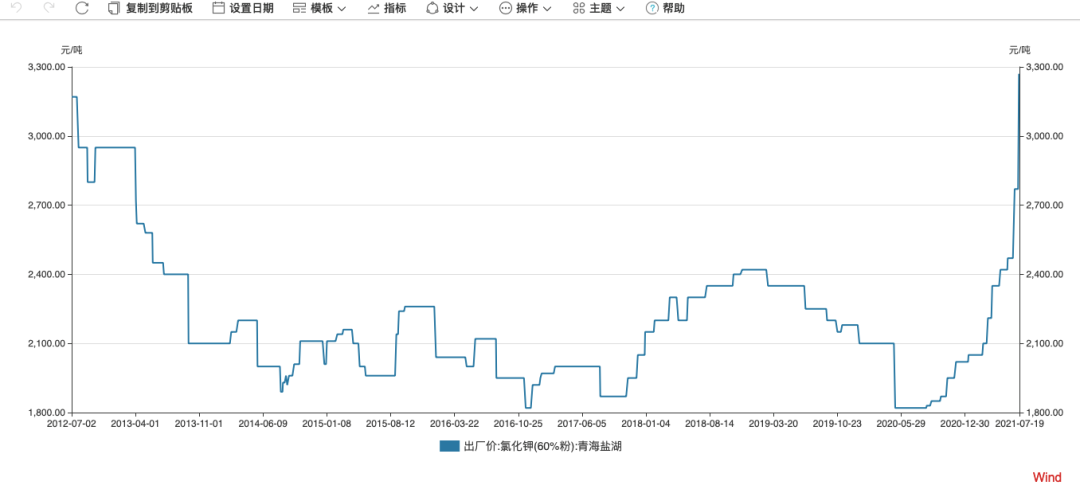Click the calendar icon beside 设置日期
Screen dimensions: 1080x497
[218, 8]
